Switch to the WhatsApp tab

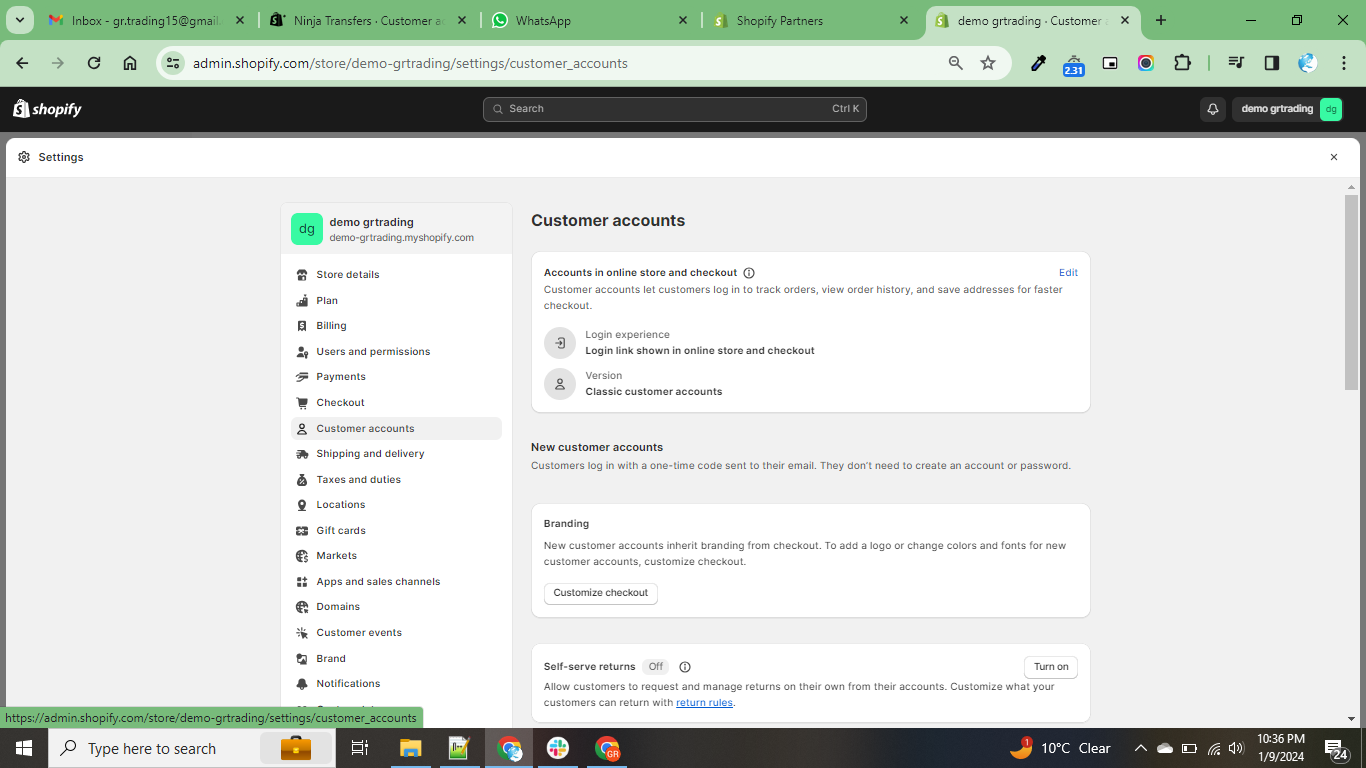click(x=590, y=20)
